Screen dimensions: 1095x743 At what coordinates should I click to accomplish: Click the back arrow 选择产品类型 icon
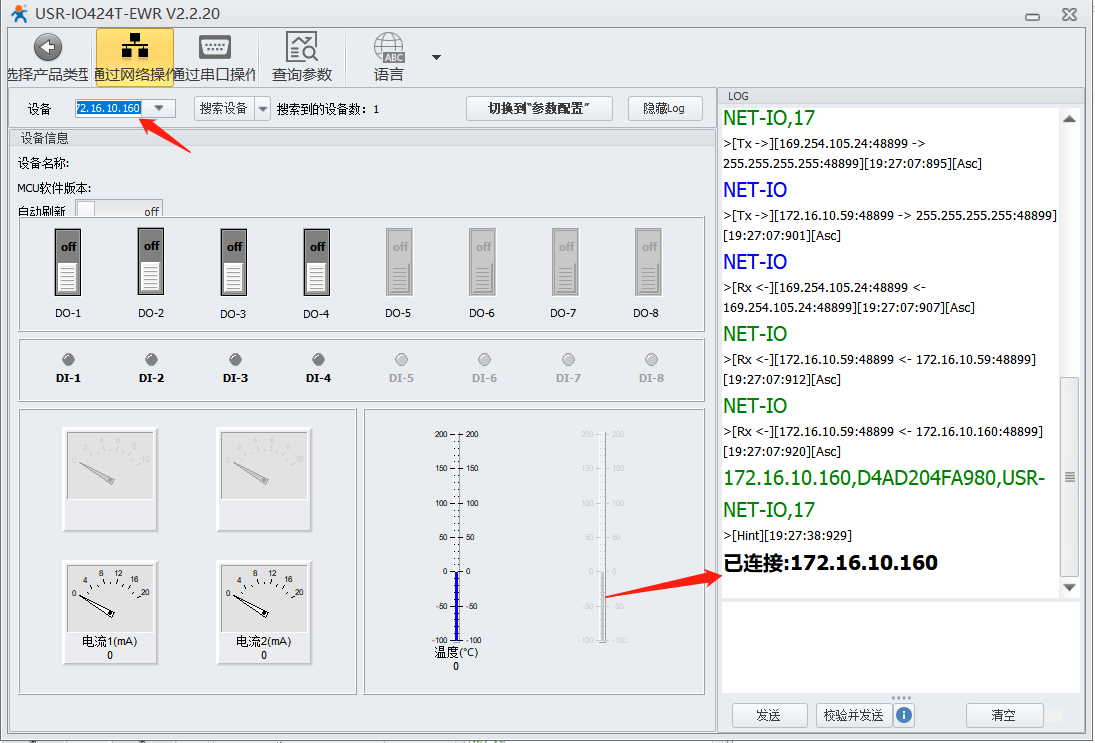pyautogui.click(x=47, y=48)
